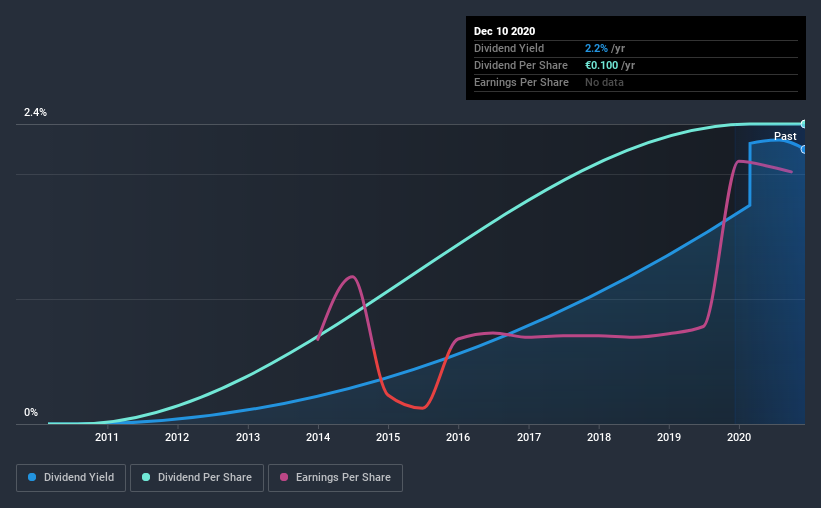The width and height of the screenshot is (821, 508).
Task: Click the Dec 10 2020 tooltip date
Action: point(504,31)
